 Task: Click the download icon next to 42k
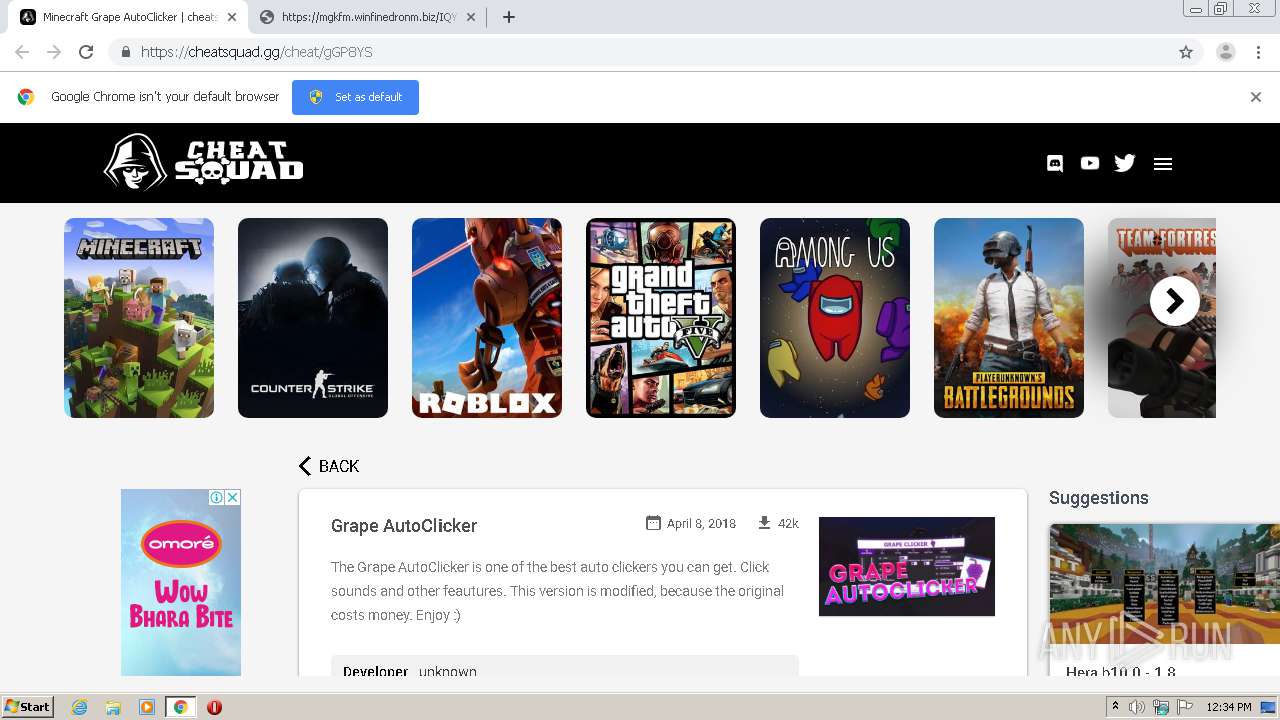pos(764,523)
